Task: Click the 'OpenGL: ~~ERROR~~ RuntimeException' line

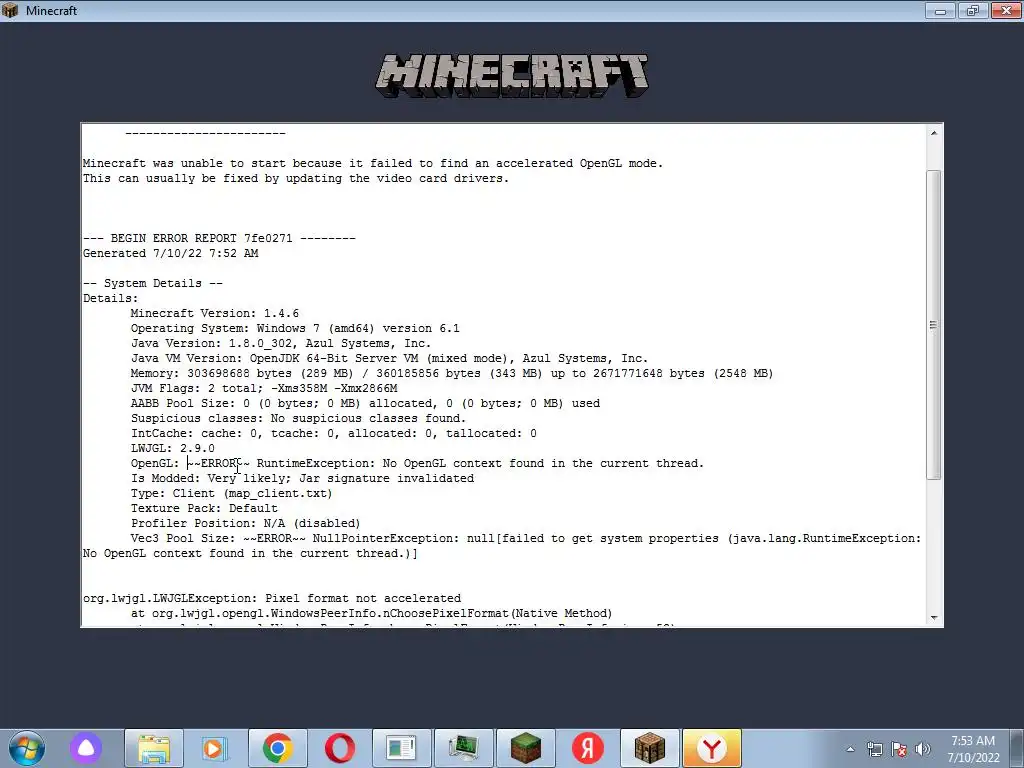Action: 417,464
